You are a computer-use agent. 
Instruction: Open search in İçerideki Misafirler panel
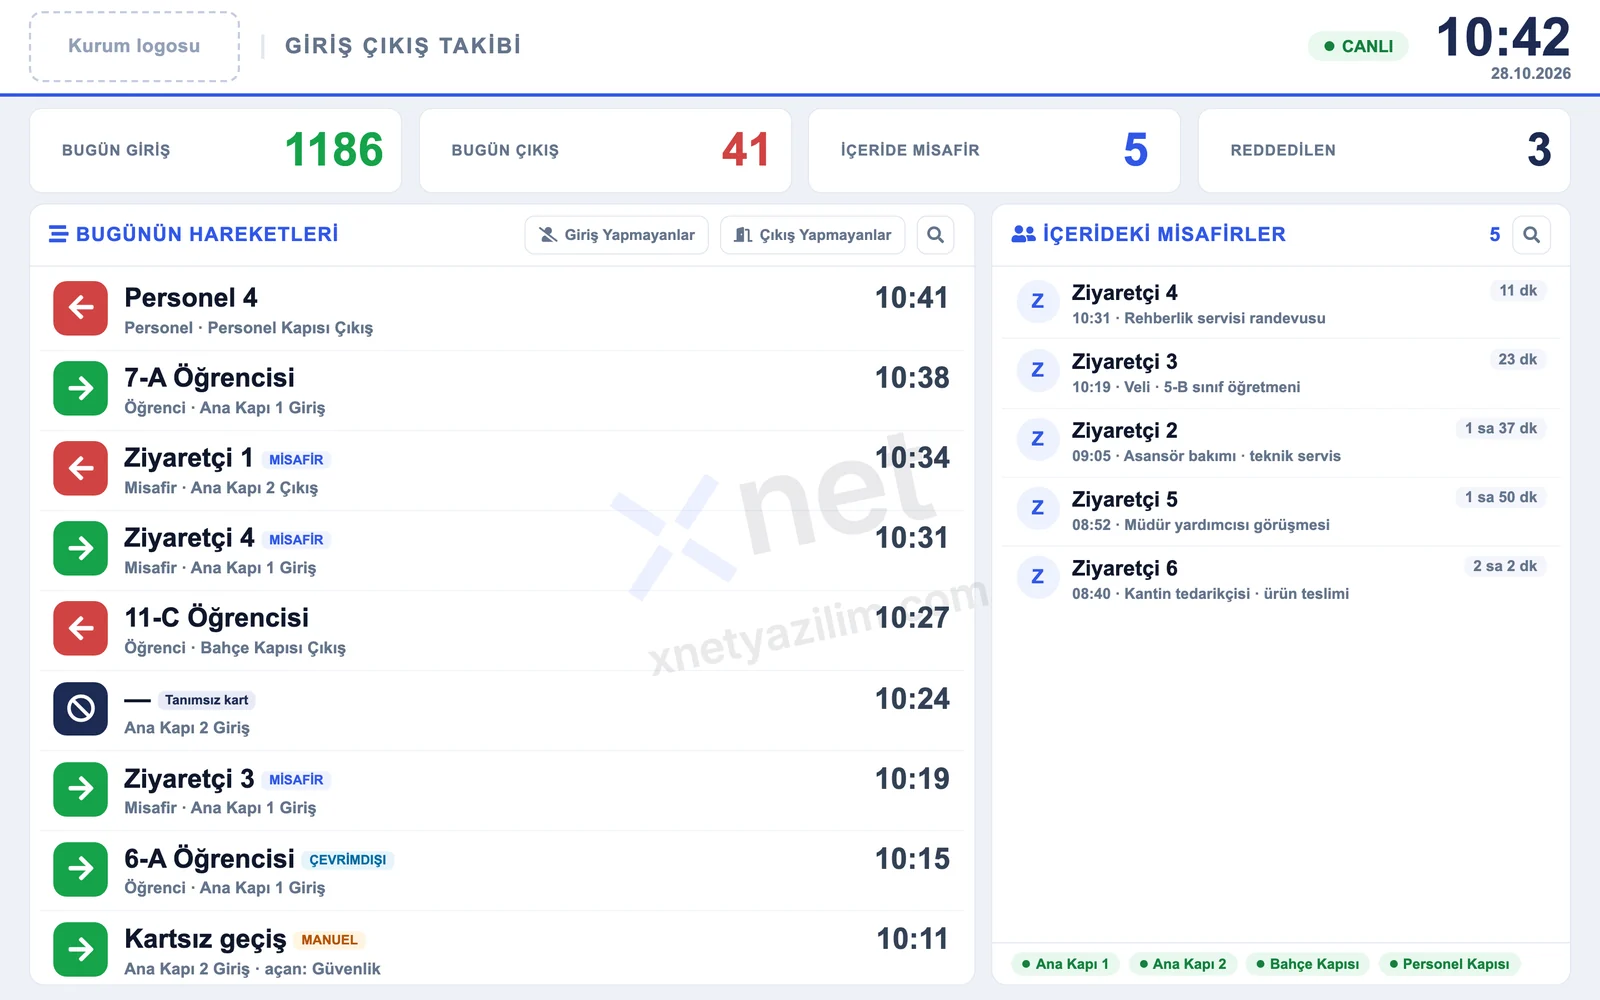point(1531,235)
